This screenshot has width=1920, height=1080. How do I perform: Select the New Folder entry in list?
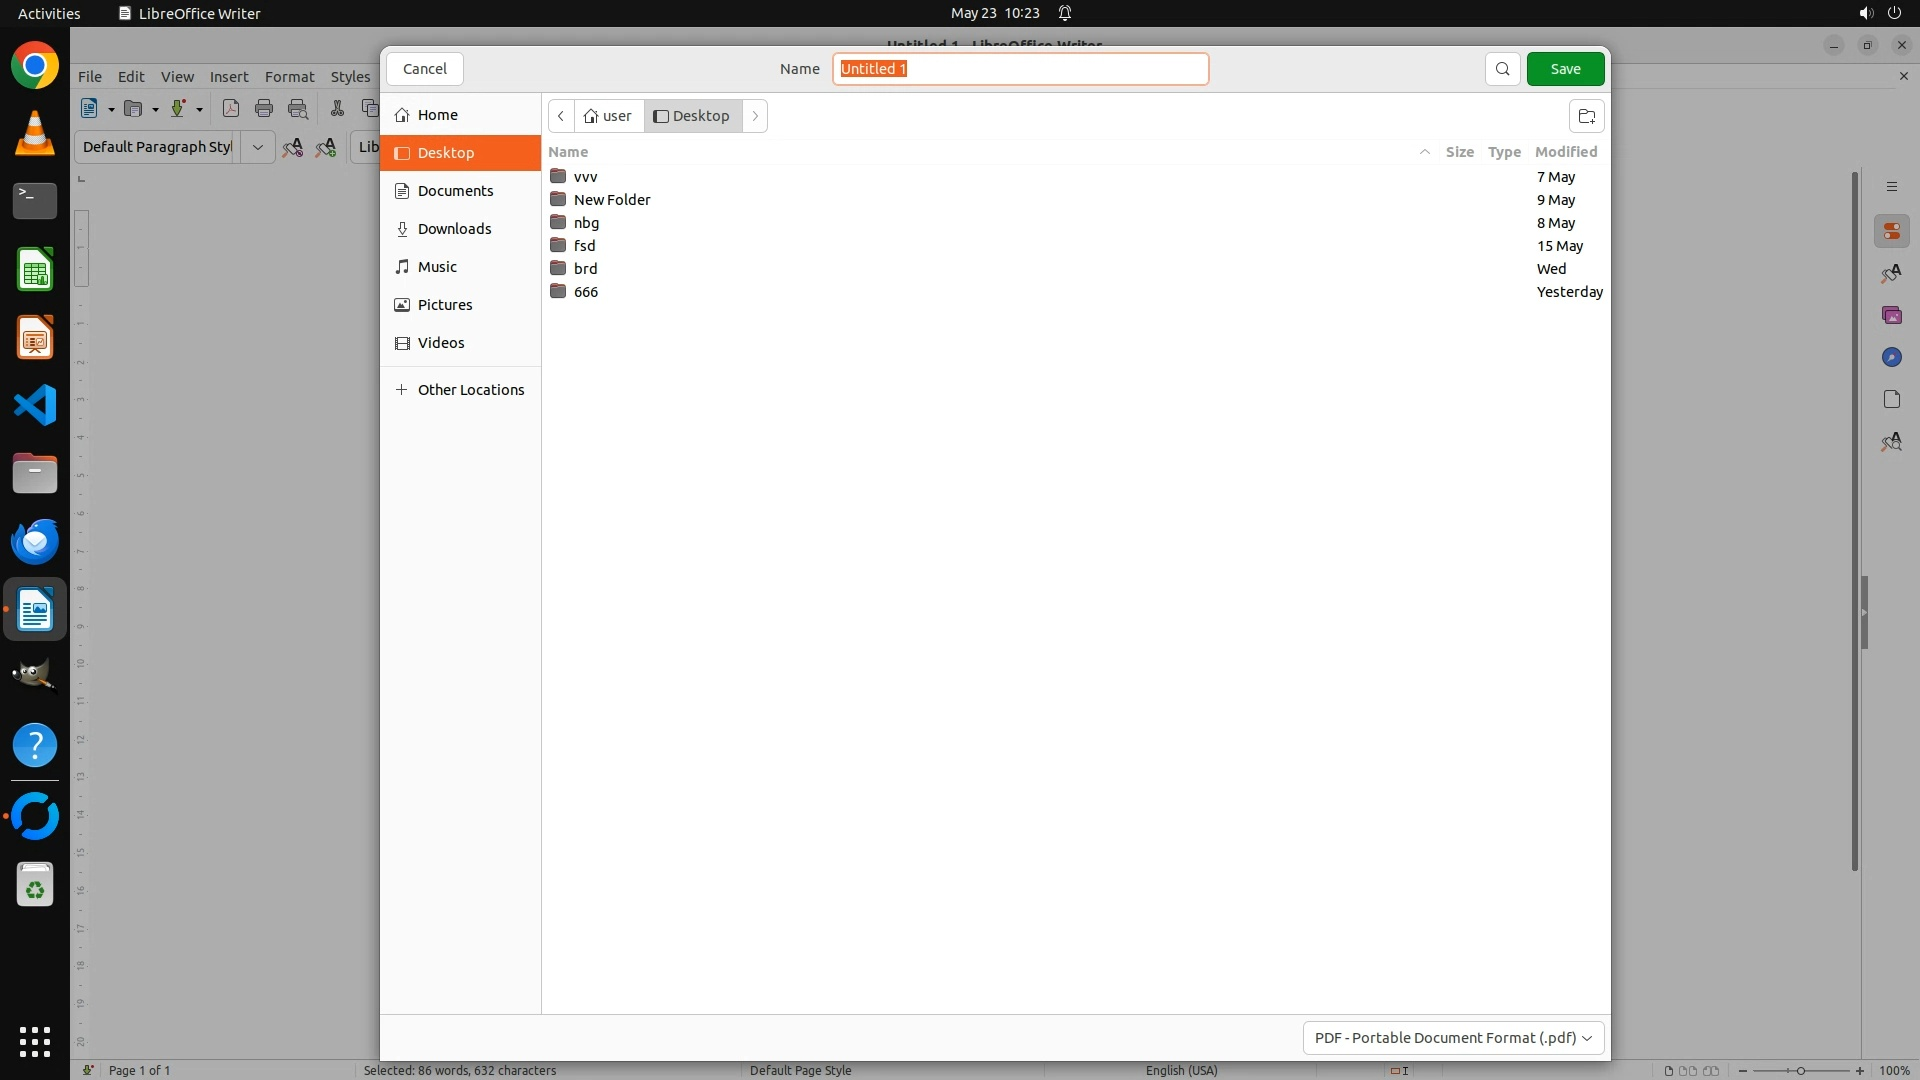point(612,200)
